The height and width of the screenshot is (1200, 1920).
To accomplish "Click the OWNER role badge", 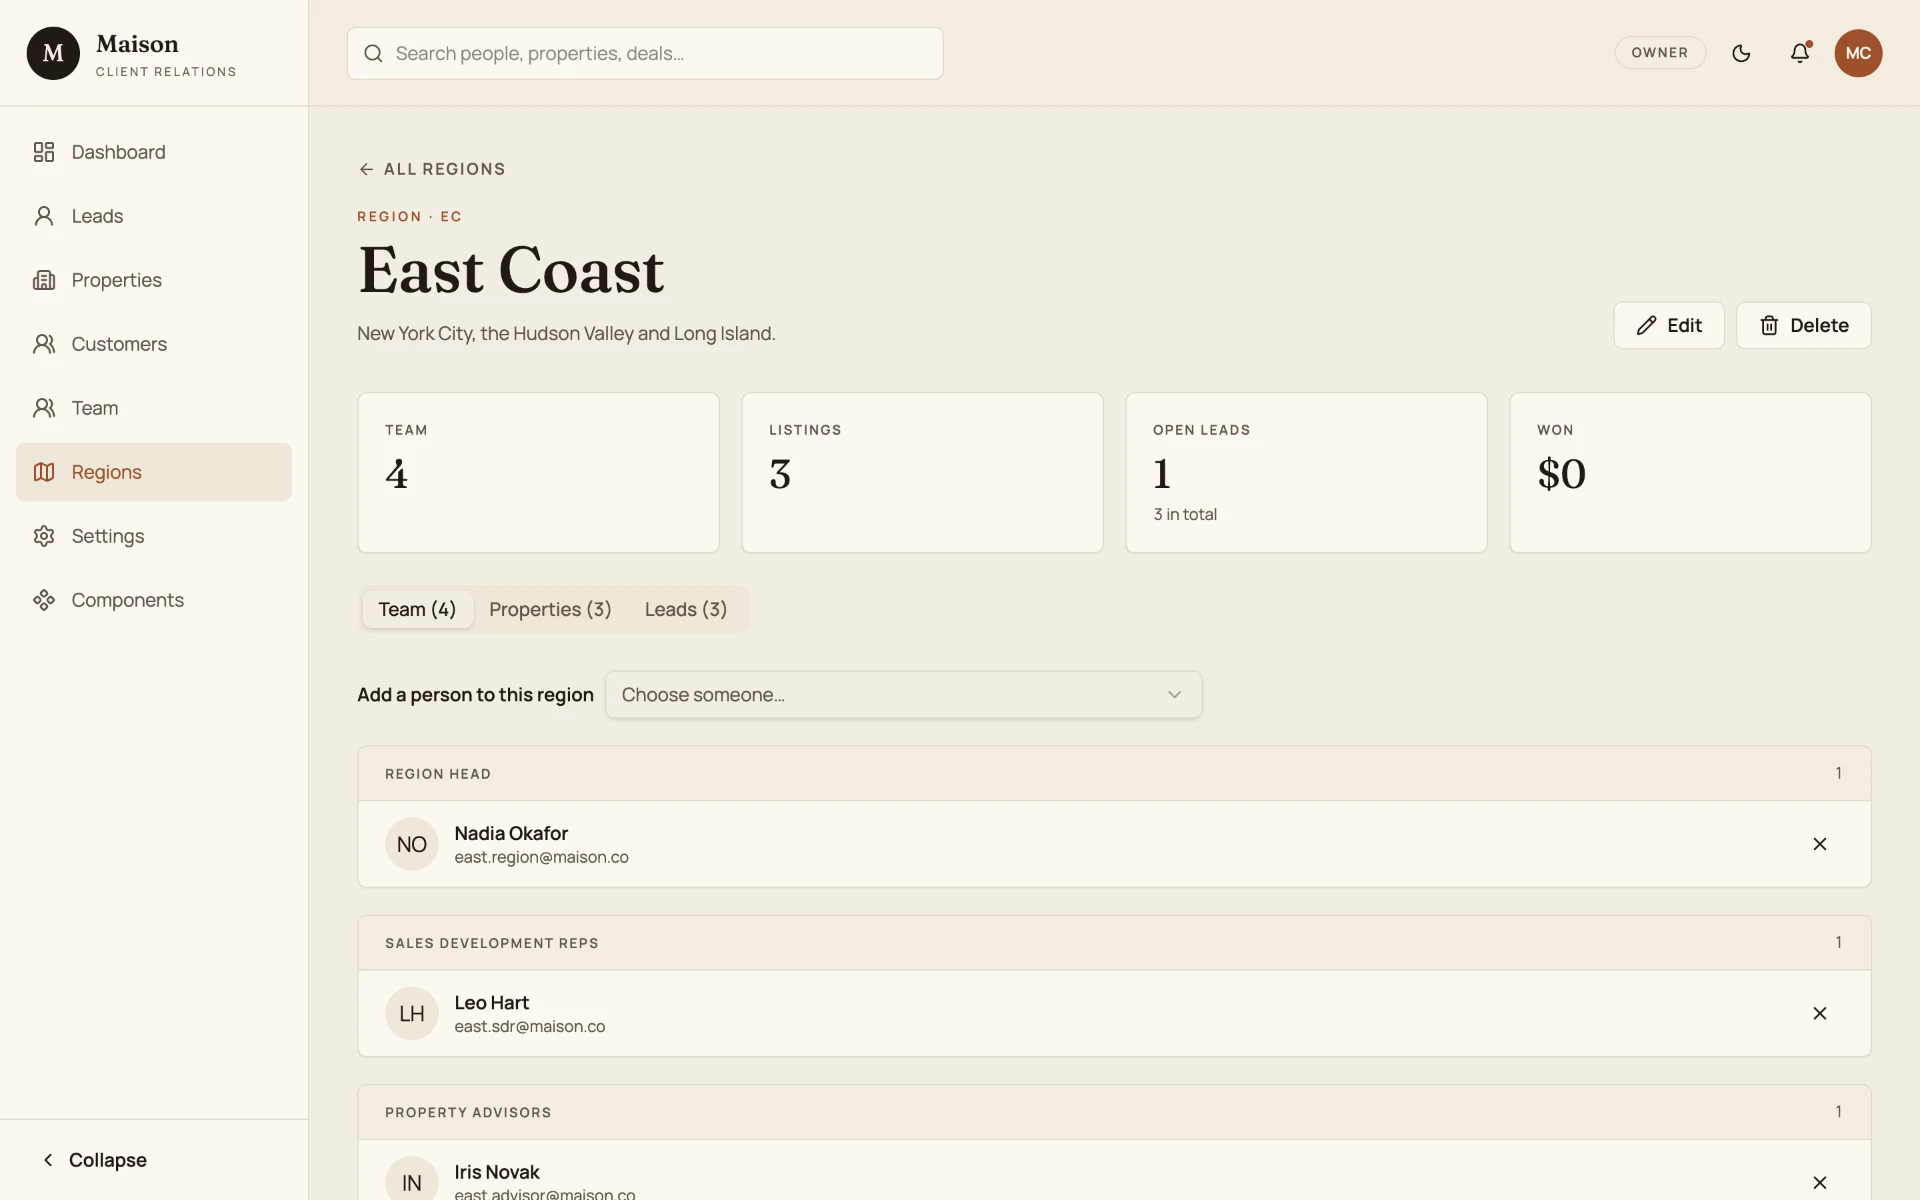I will tap(1660, 53).
